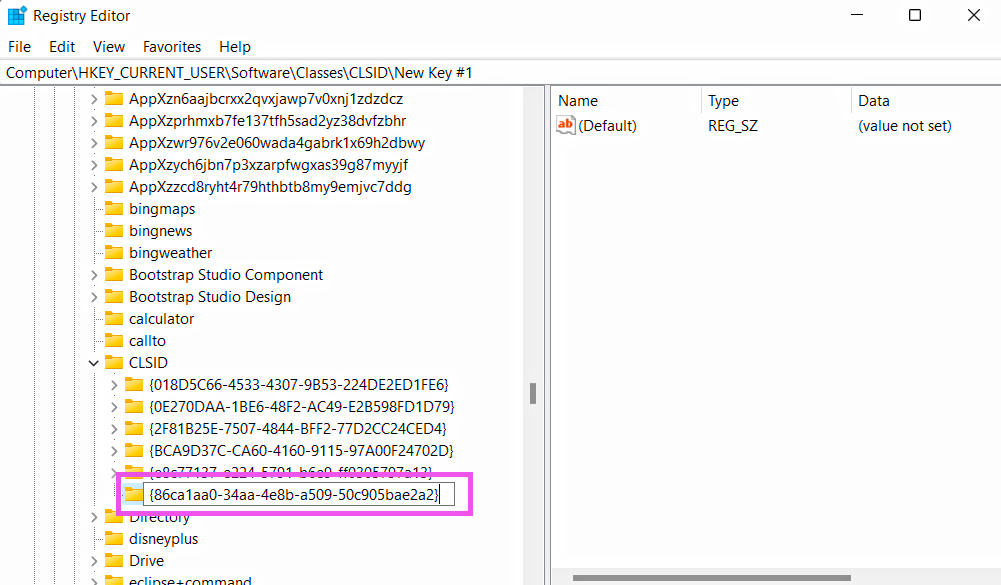The height and width of the screenshot is (585, 1001).
Task: Expand the AppXzzcd8ryht4r79hthbtb8my9emjvc7ddg key
Action: coord(94,187)
